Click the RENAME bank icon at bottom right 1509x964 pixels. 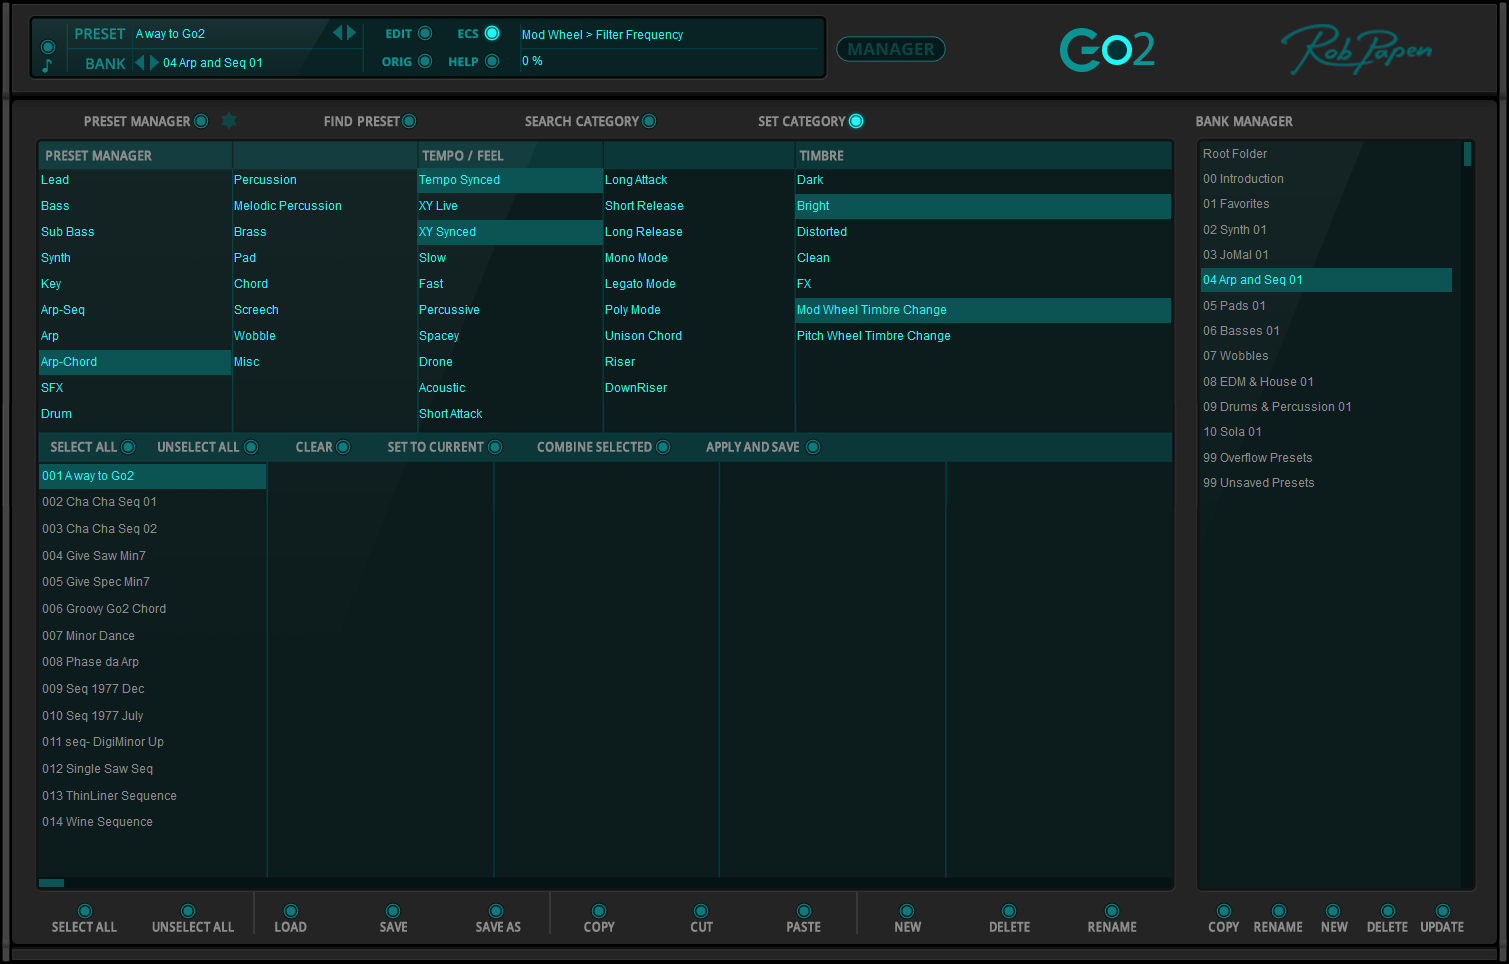(x=1278, y=911)
